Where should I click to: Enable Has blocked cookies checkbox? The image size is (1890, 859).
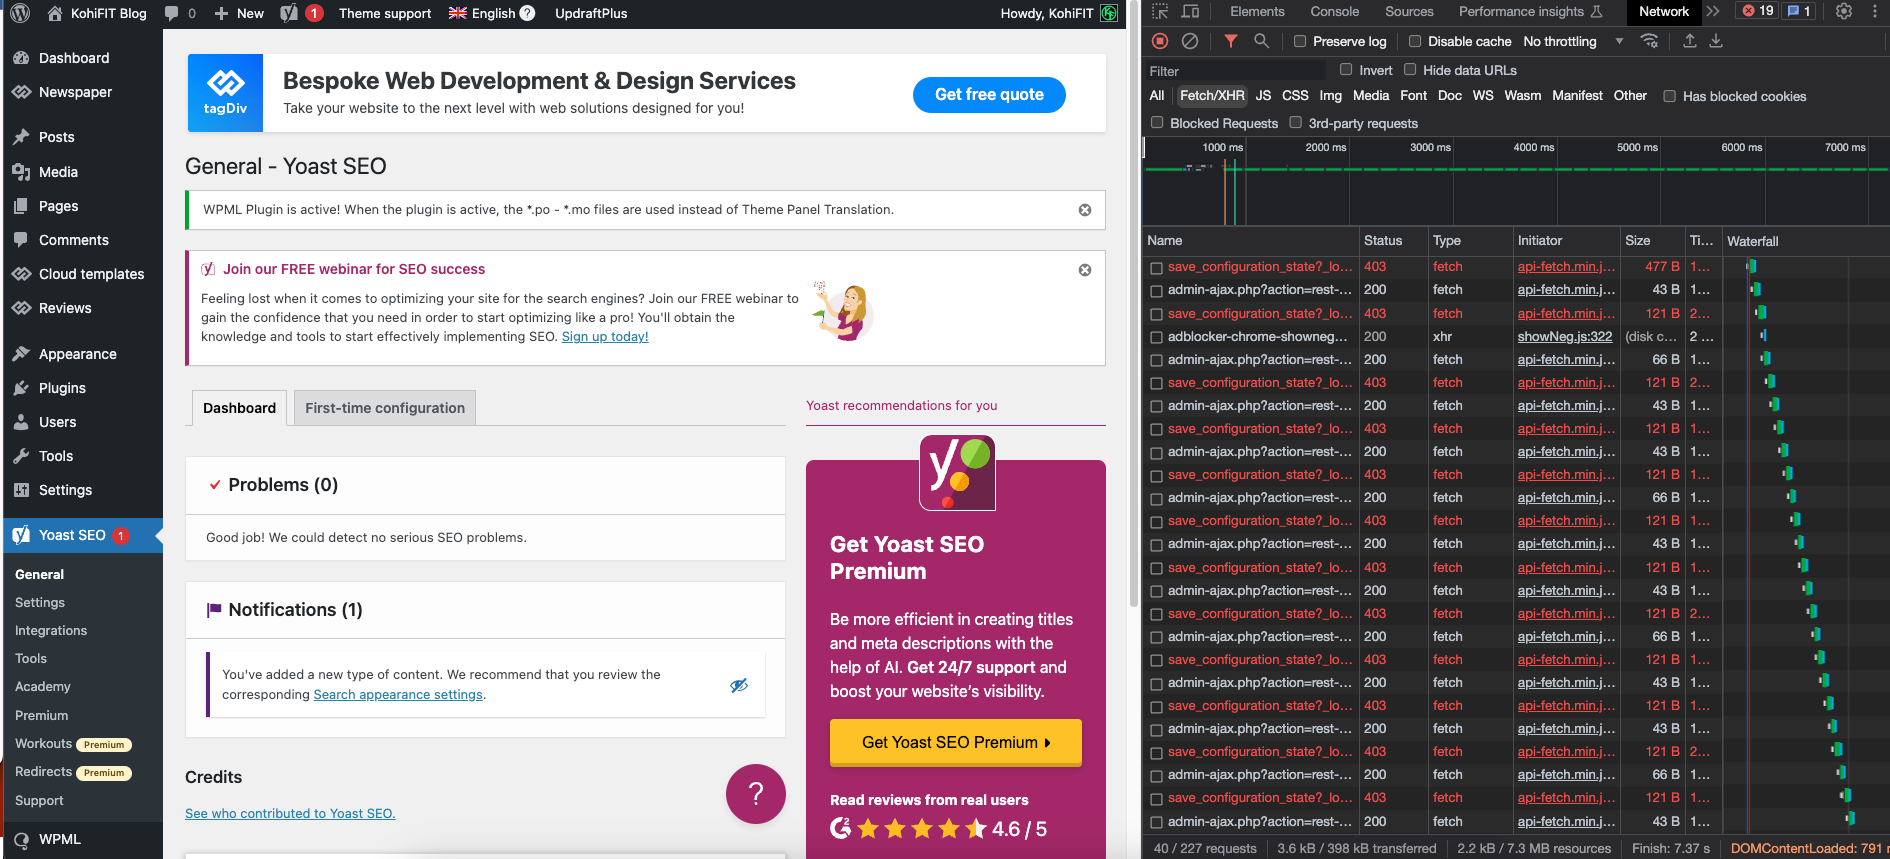point(1669,97)
